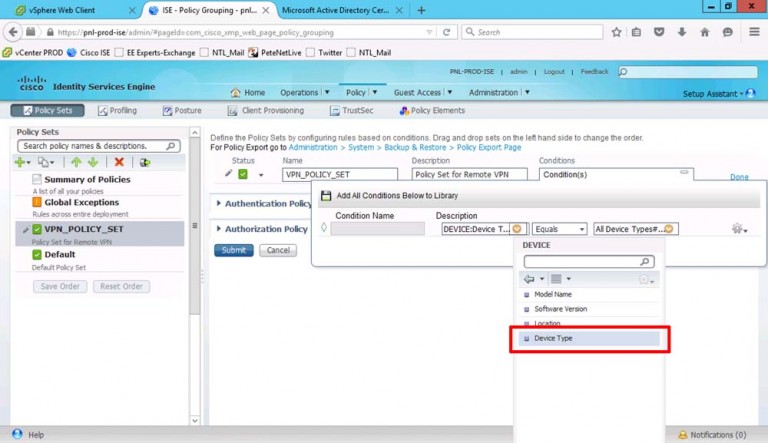Click the Cancel button

click(x=278, y=250)
